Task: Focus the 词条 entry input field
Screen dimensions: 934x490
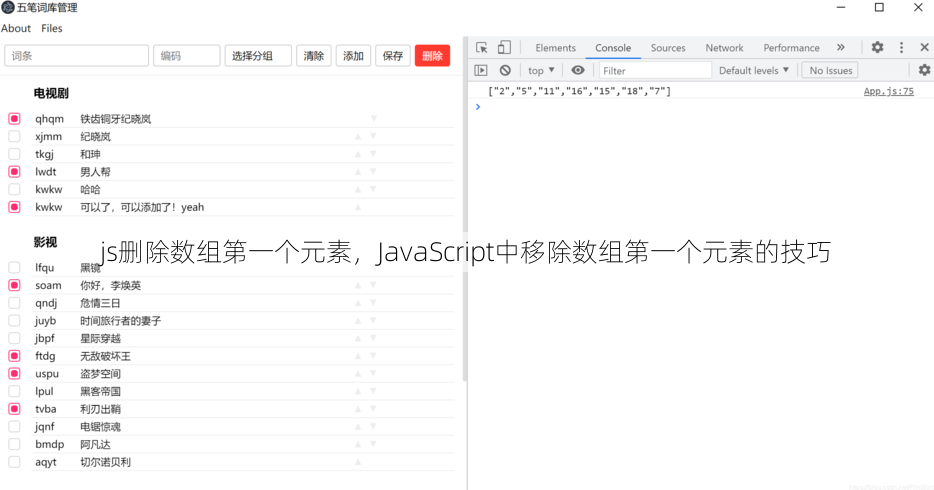Action: coord(76,56)
